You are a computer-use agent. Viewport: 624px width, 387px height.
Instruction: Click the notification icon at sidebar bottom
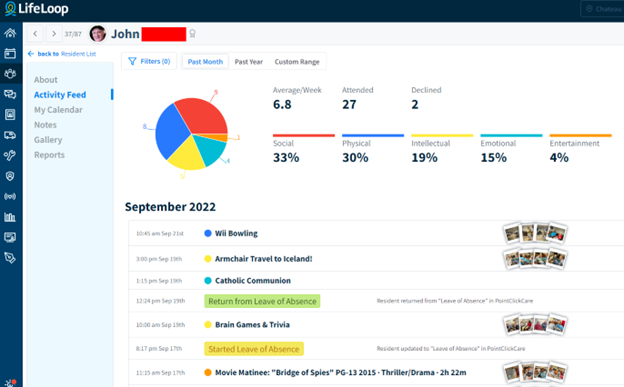point(10,383)
